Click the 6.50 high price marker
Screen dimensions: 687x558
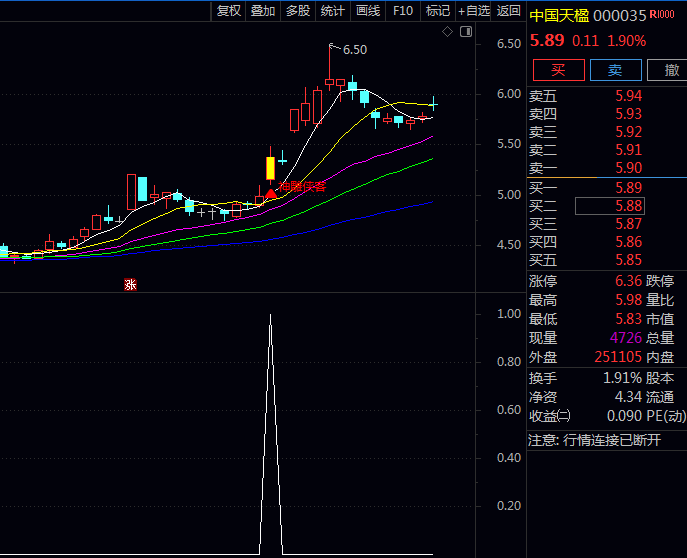pyautogui.click(x=354, y=49)
